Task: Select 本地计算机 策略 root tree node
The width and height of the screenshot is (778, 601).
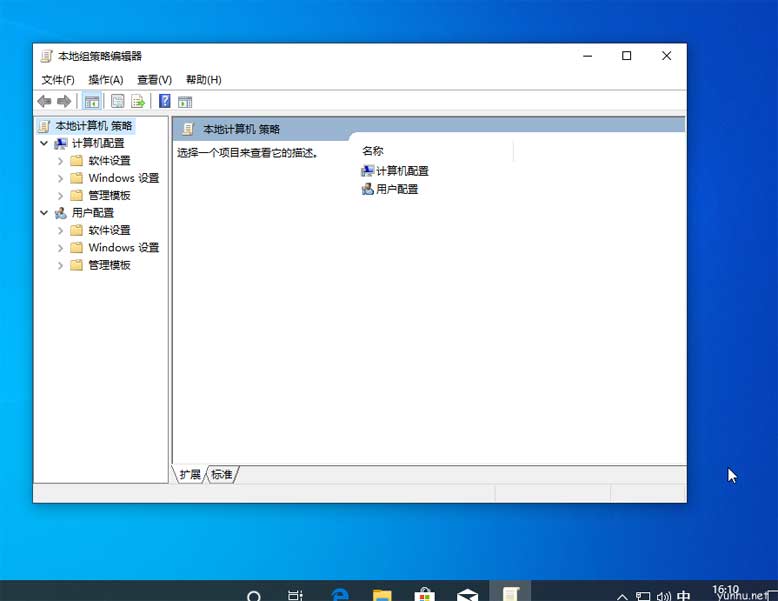Action: (x=93, y=126)
